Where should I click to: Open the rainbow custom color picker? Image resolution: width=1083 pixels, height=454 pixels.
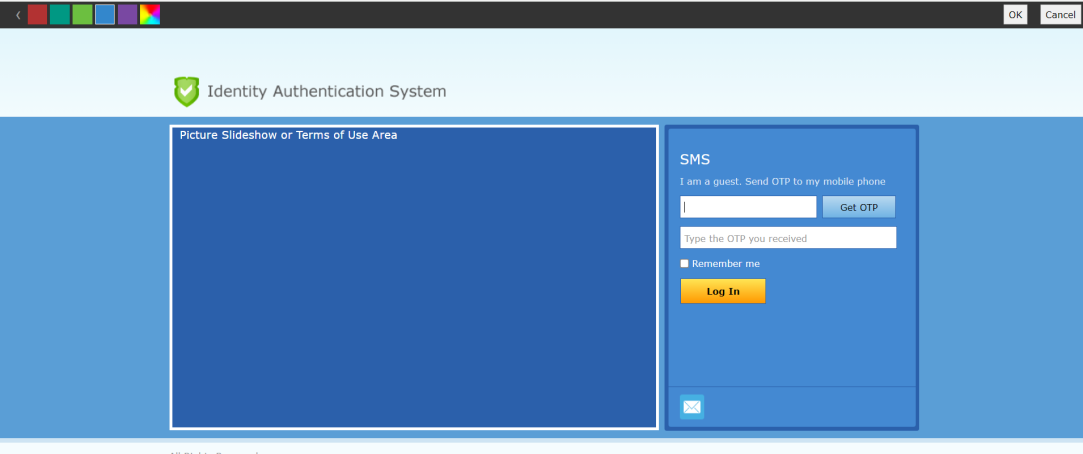click(150, 15)
